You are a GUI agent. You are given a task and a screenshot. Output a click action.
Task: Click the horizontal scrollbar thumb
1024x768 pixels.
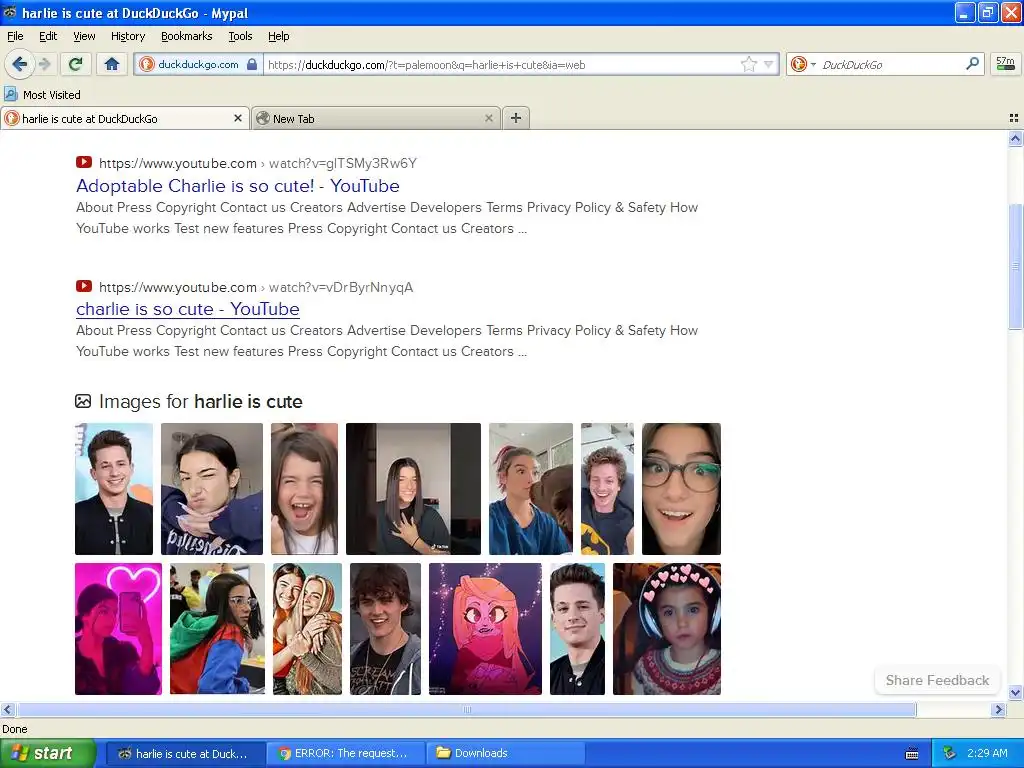466,709
